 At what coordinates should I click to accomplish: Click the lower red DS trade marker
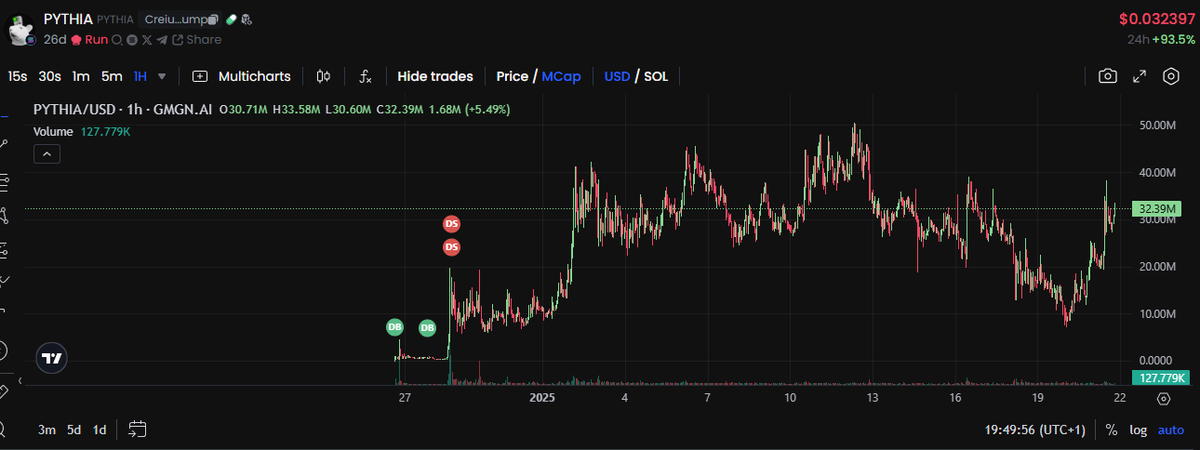(x=452, y=247)
